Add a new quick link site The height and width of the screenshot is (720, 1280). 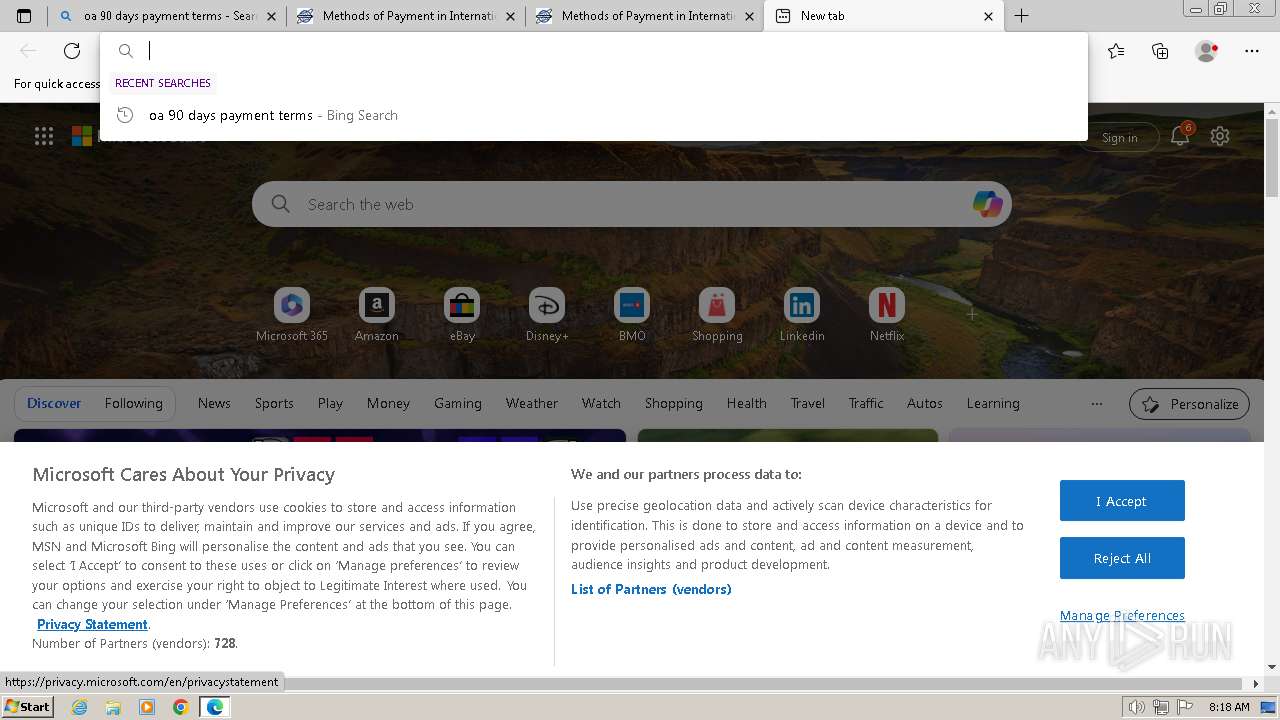point(972,314)
